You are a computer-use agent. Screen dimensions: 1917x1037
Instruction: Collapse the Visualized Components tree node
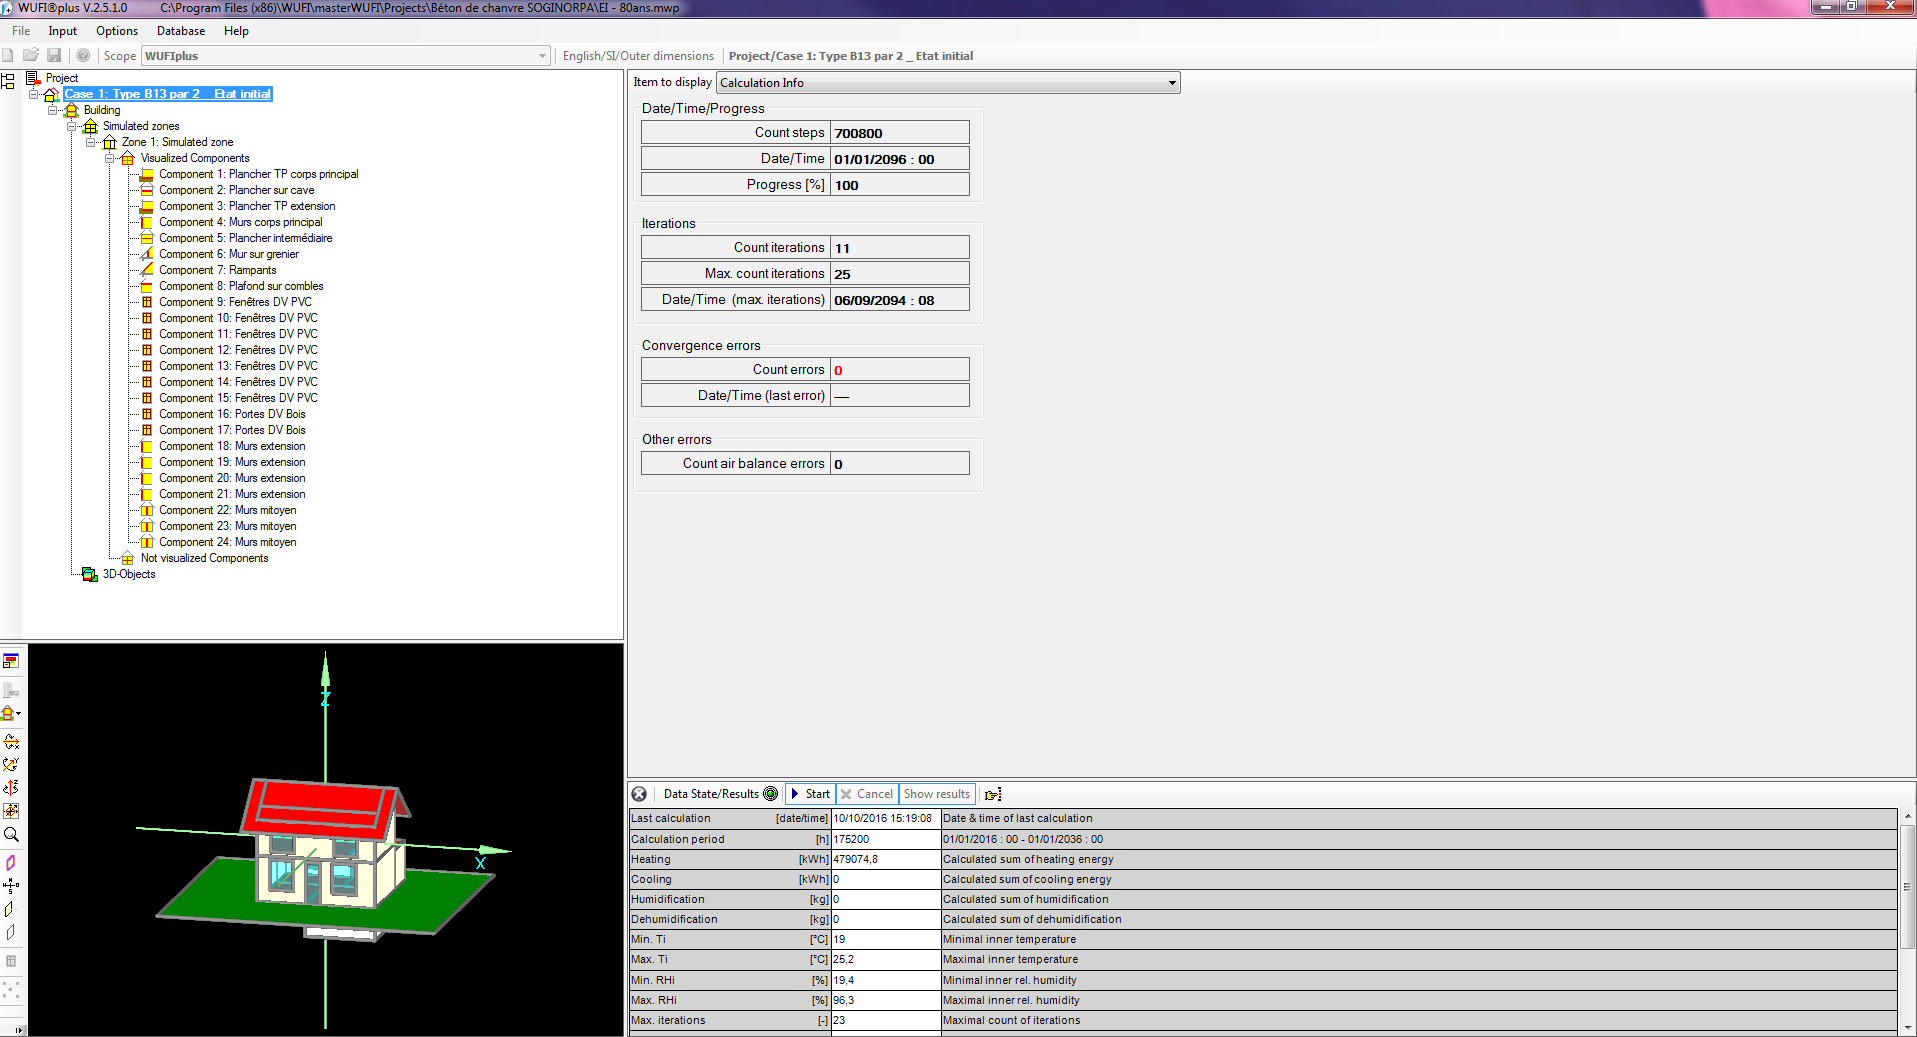[x=110, y=158]
